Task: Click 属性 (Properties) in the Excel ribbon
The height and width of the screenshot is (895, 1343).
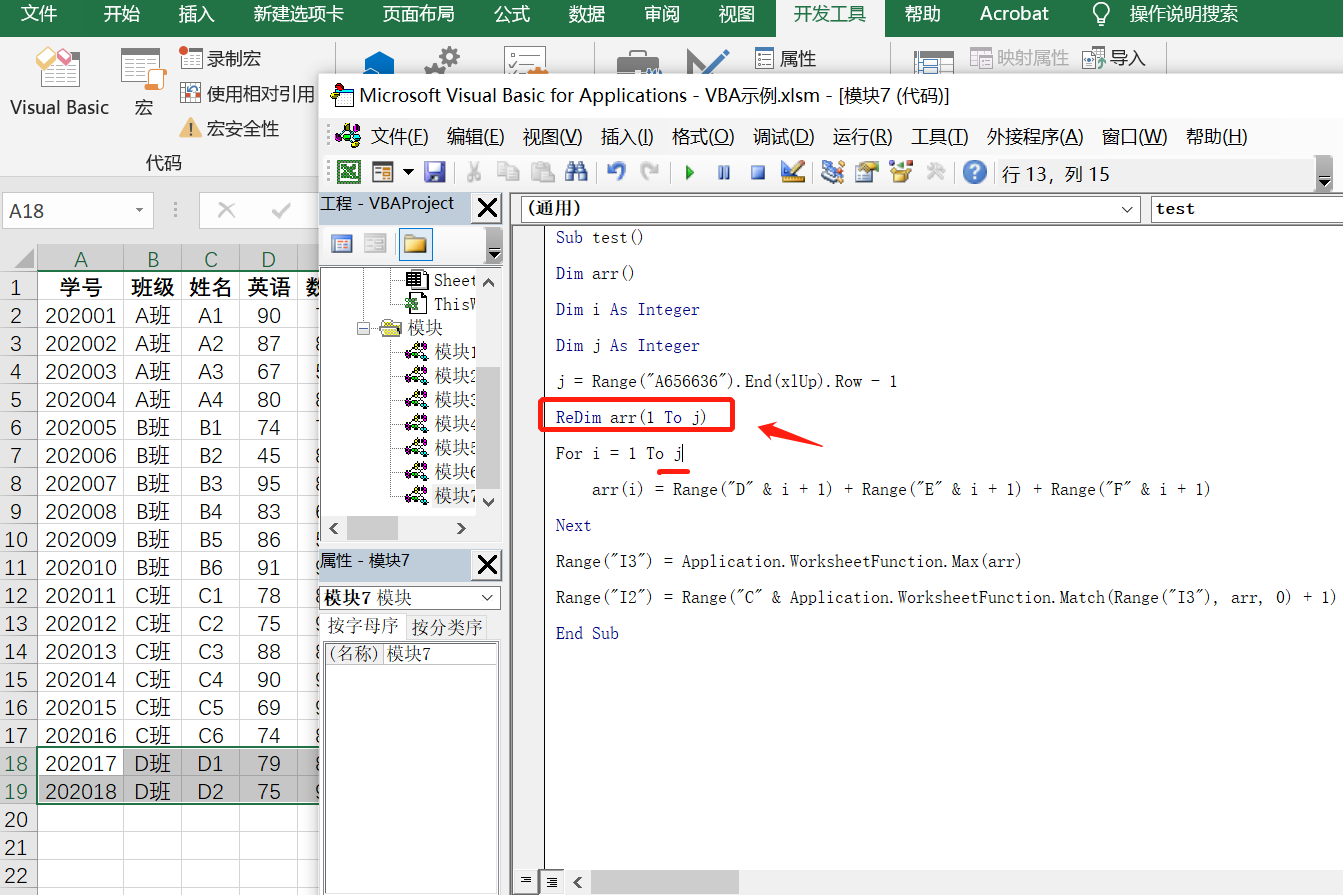Action: pos(786,58)
